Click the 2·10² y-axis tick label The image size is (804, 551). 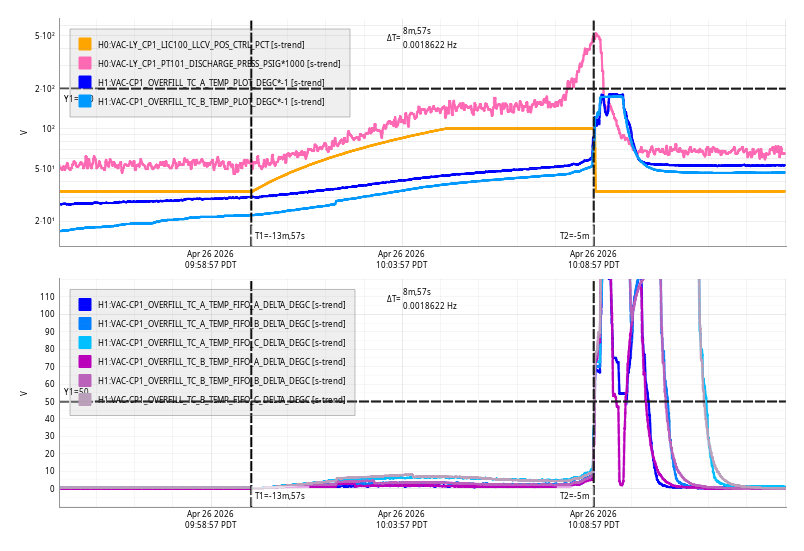pos(45,89)
